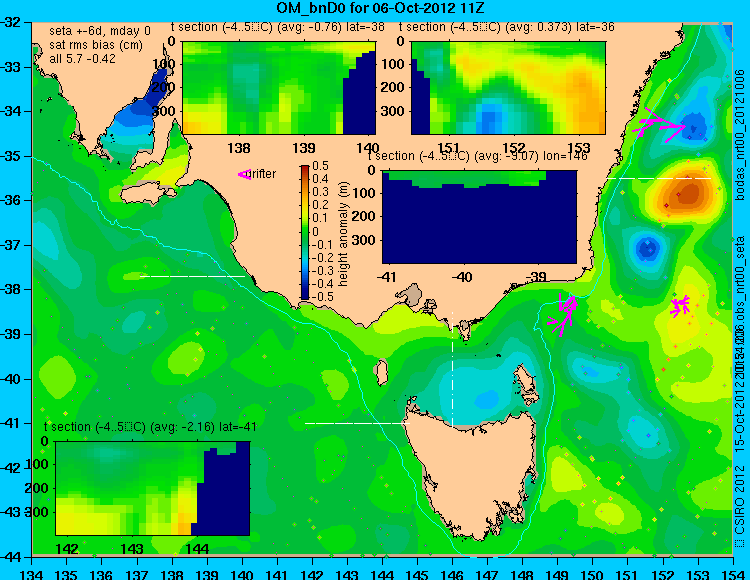Click the white dashed section line along lon 146
Viewport: 750px width, 580px height.
[x=452, y=369]
